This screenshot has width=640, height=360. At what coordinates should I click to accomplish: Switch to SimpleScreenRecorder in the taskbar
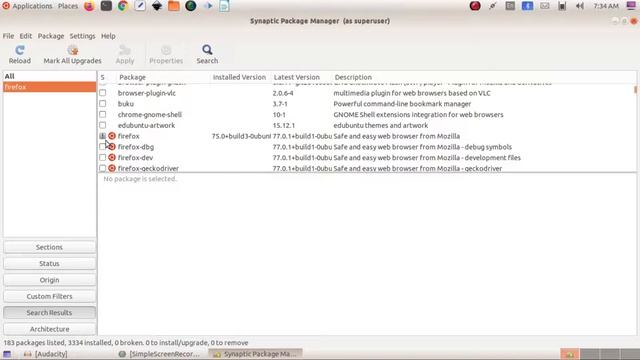coord(159,354)
